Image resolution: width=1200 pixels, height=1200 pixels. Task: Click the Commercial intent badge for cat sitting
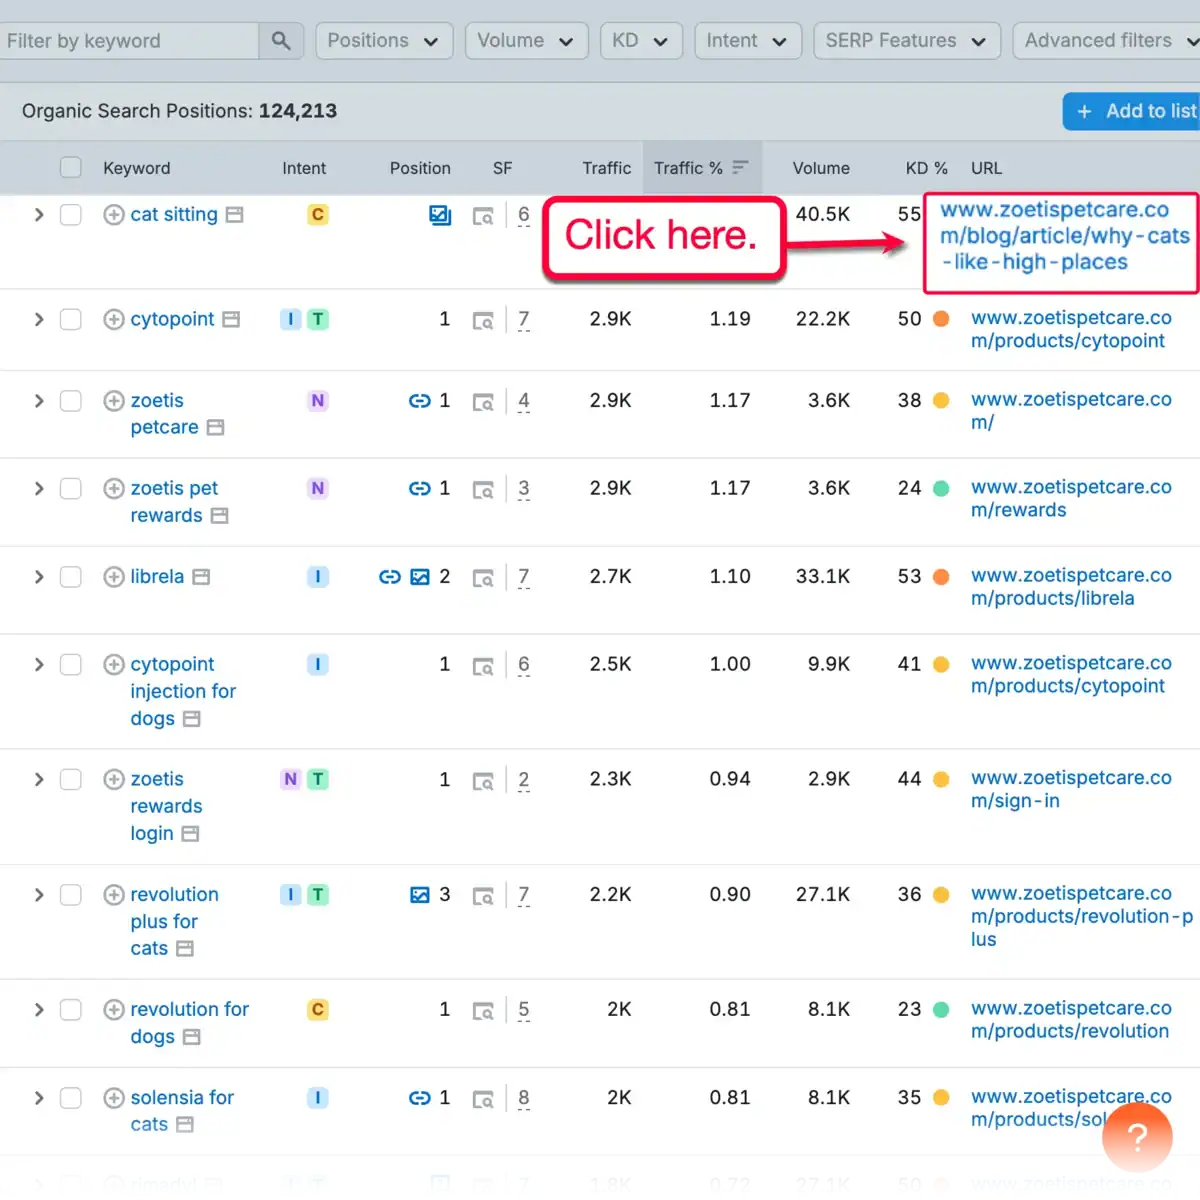click(x=317, y=214)
